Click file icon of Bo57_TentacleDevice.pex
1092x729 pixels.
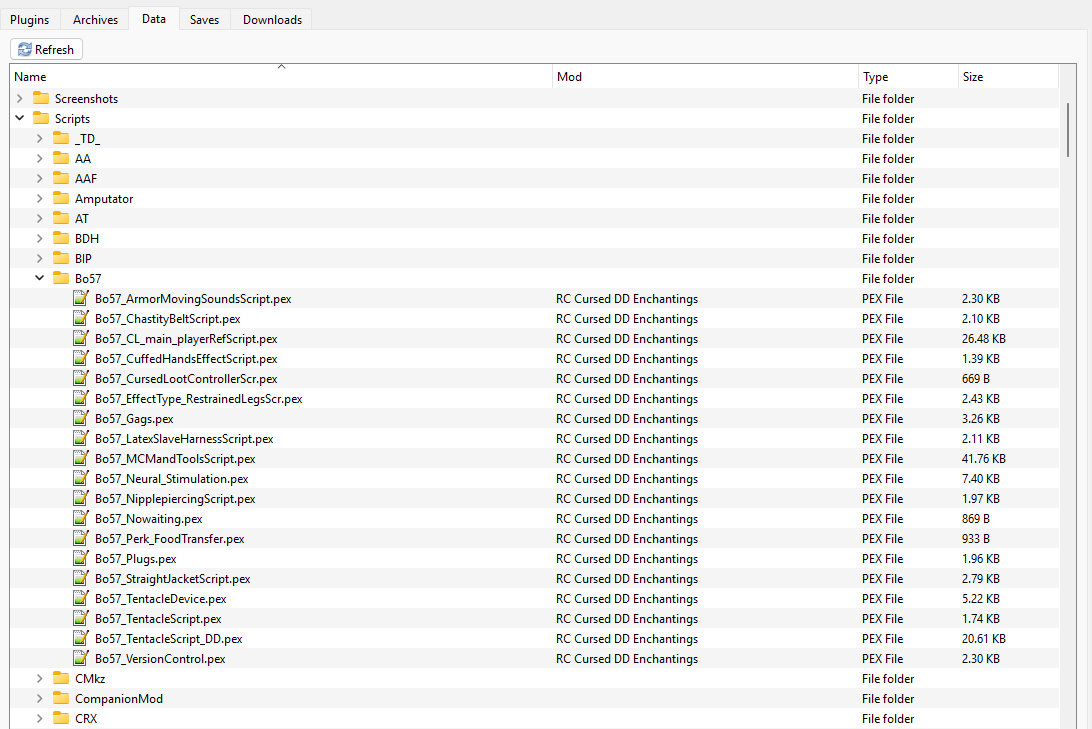(x=81, y=598)
